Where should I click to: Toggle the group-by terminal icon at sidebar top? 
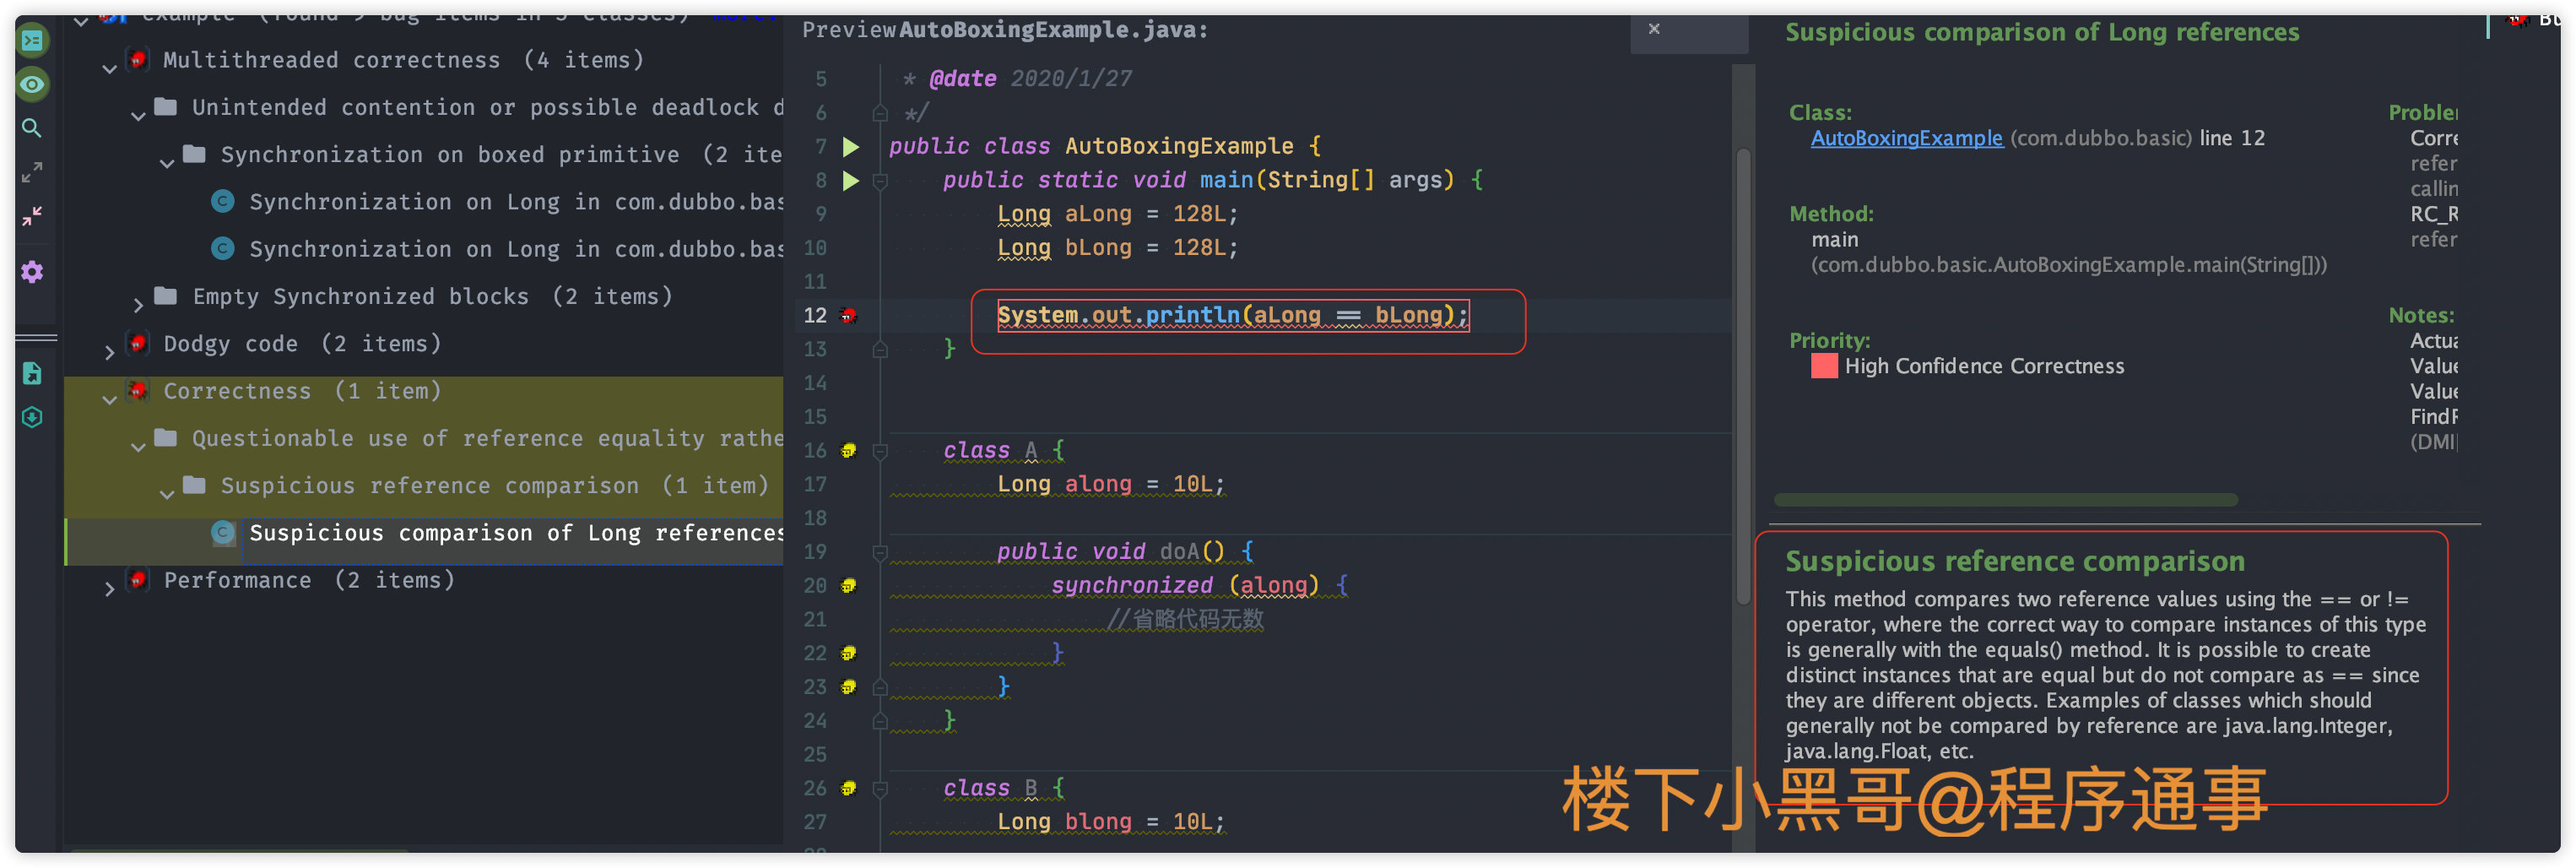tap(32, 41)
